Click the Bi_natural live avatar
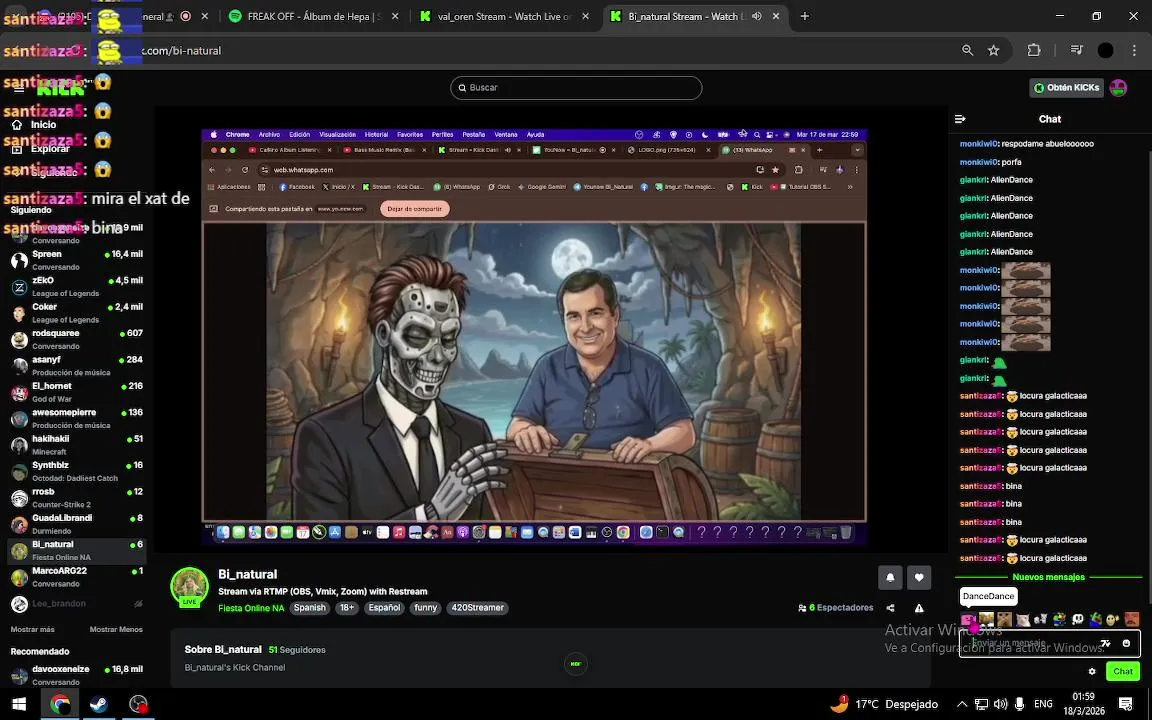The width and height of the screenshot is (1152, 720). point(190,587)
